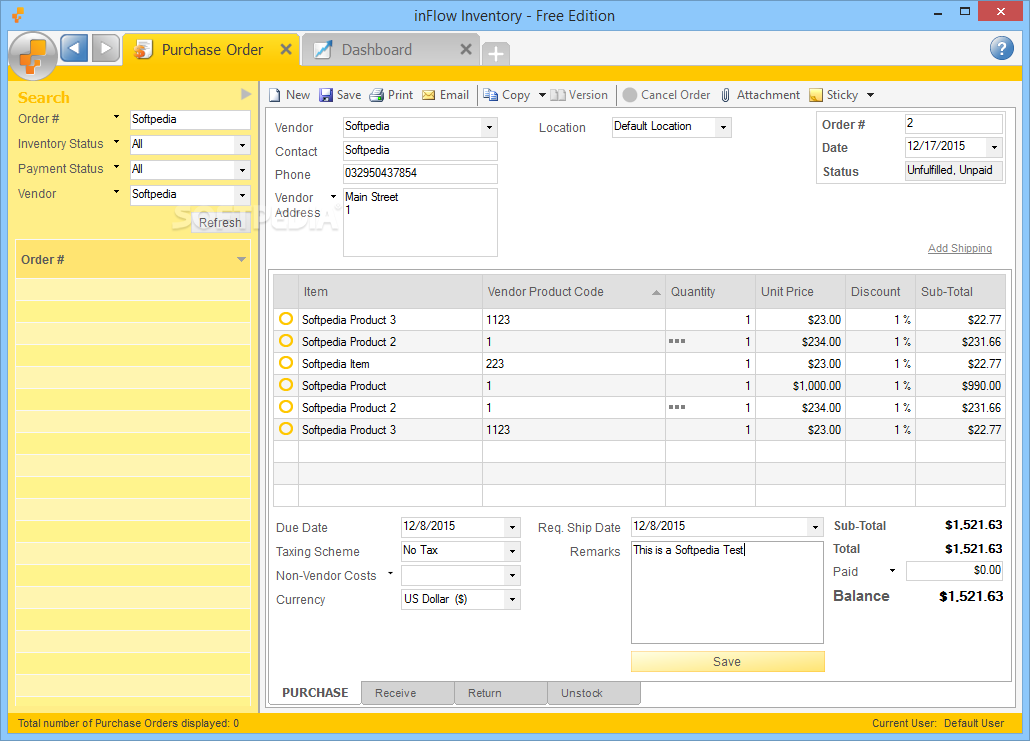This screenshot has width=1030, height=741.
Task: Click the search Order # input field
Action: pos(190,120)
